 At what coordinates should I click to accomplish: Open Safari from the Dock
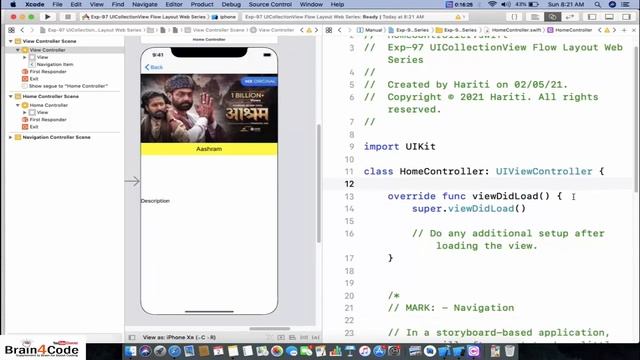coord(175,351)
